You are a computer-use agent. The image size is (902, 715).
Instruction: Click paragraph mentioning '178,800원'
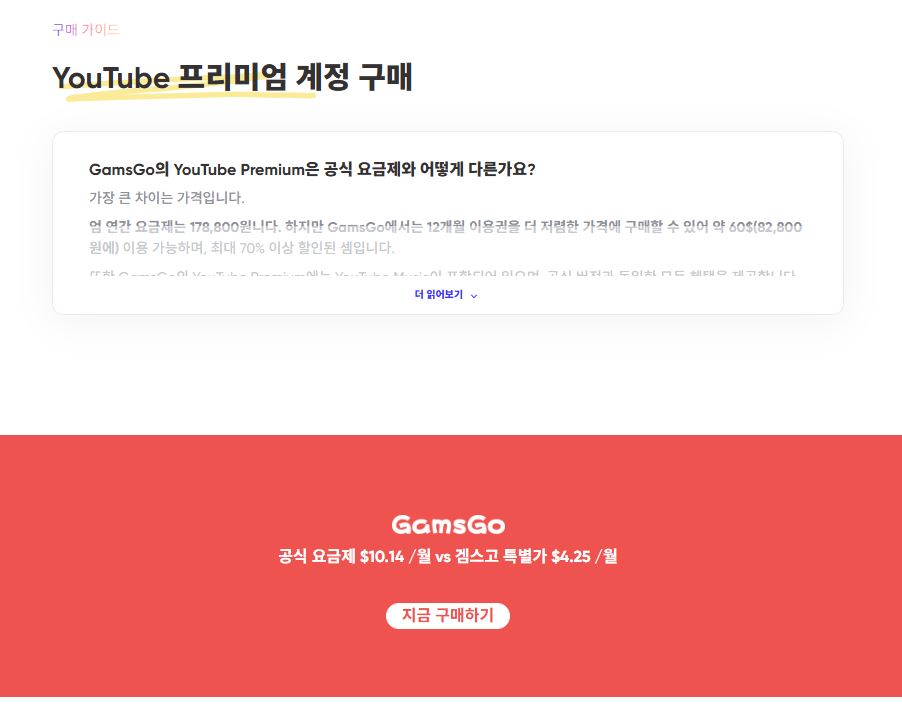coord(445,237)
